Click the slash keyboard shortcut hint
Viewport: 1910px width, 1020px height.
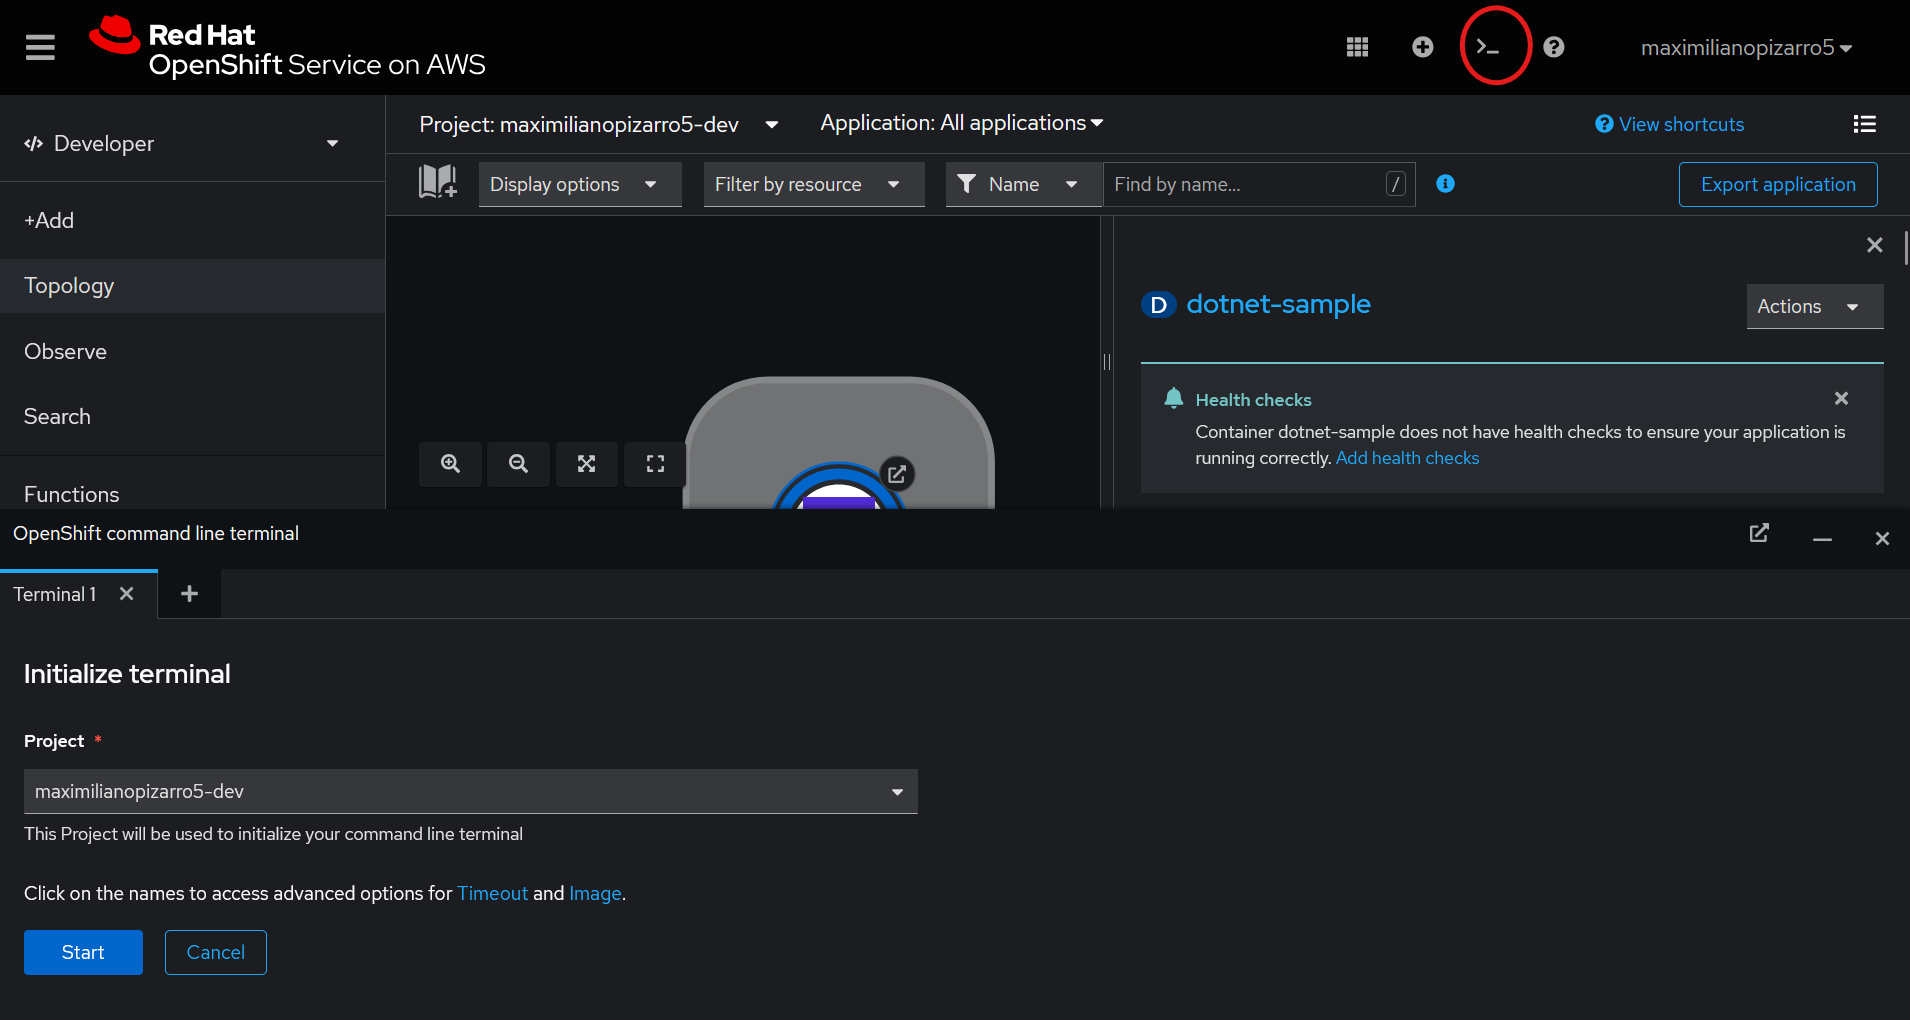click(x=1396, y=184)
